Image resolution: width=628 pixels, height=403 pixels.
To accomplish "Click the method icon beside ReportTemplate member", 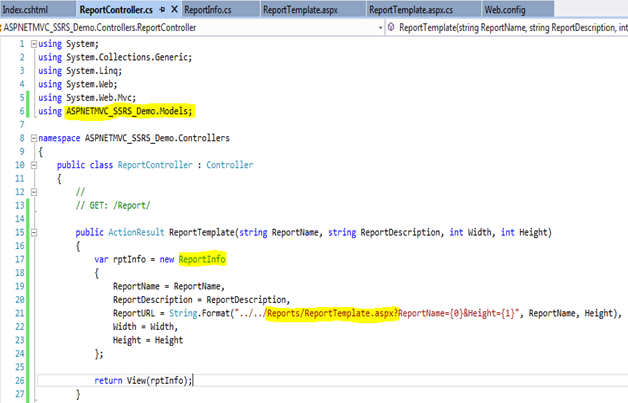I will click(x=391, y=27).
